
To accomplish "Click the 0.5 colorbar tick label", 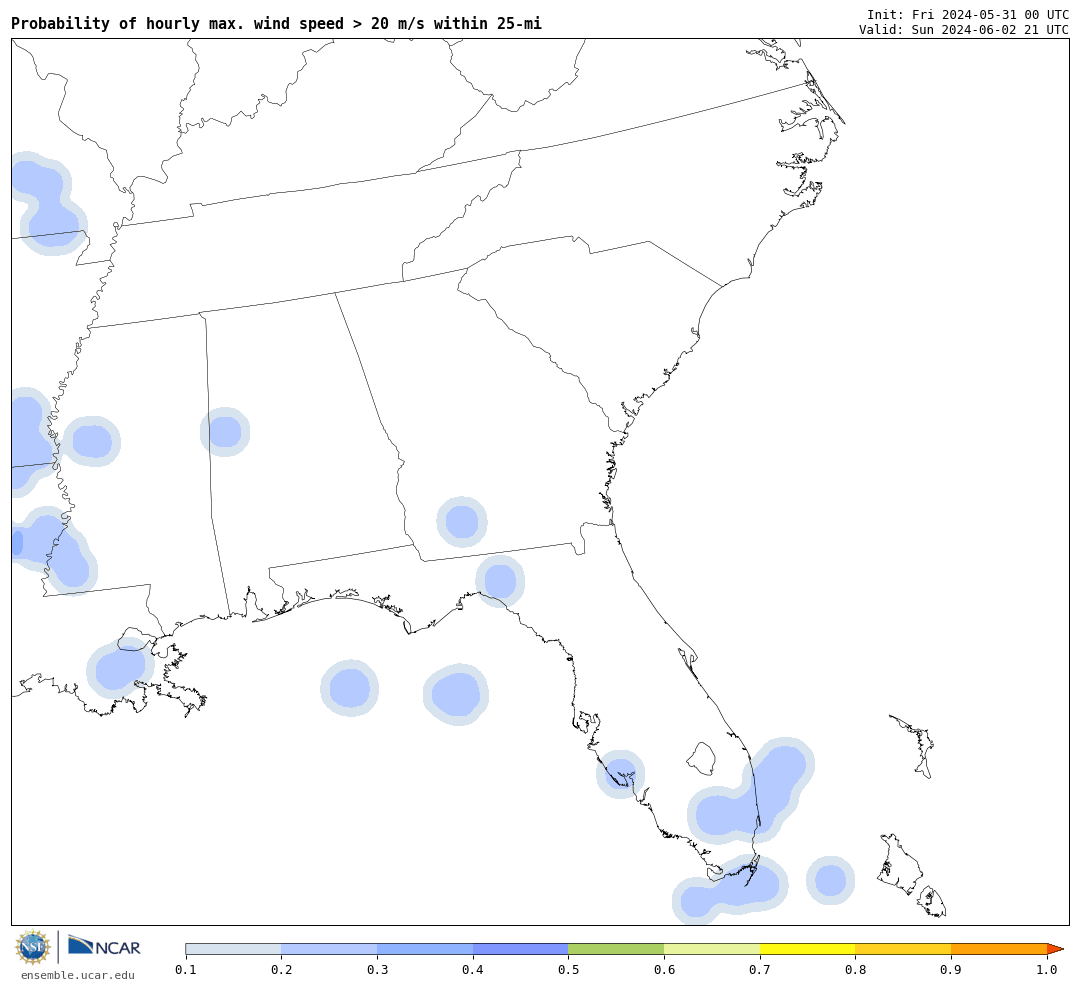I will (568, 970).
